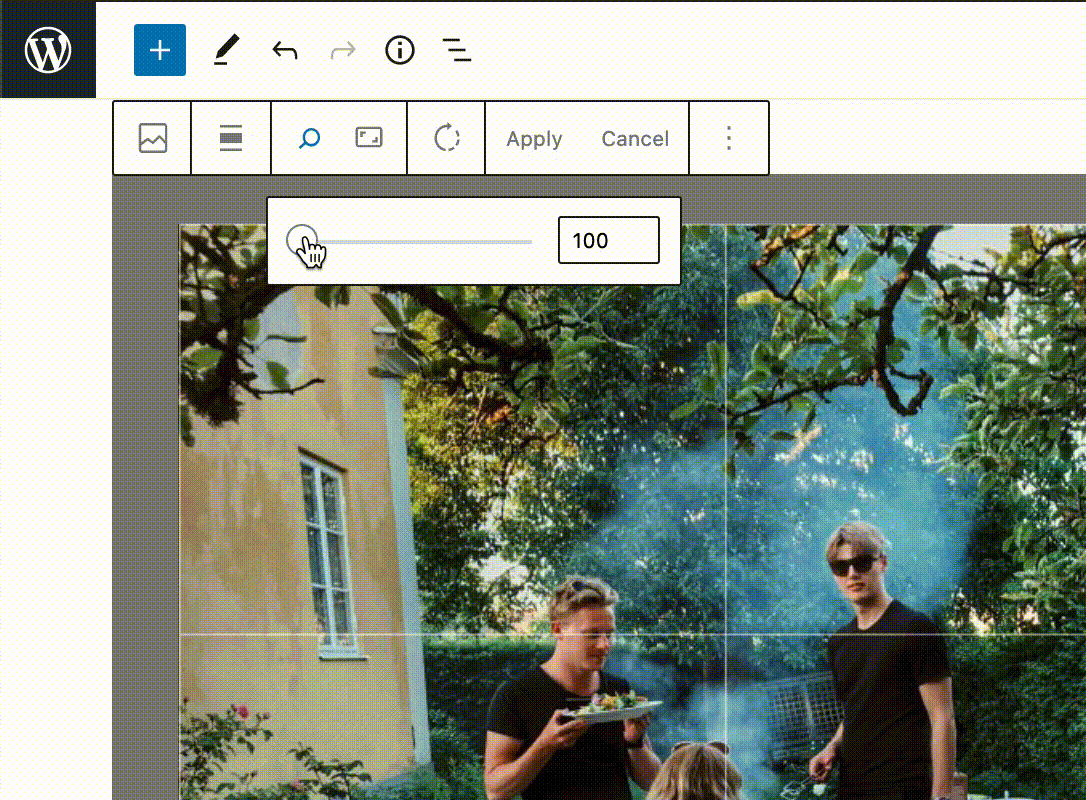This screenshot has height=800, width=1086.
Task: Toggle the Zoom magnifier tool
Action: (x=309, y=138)
